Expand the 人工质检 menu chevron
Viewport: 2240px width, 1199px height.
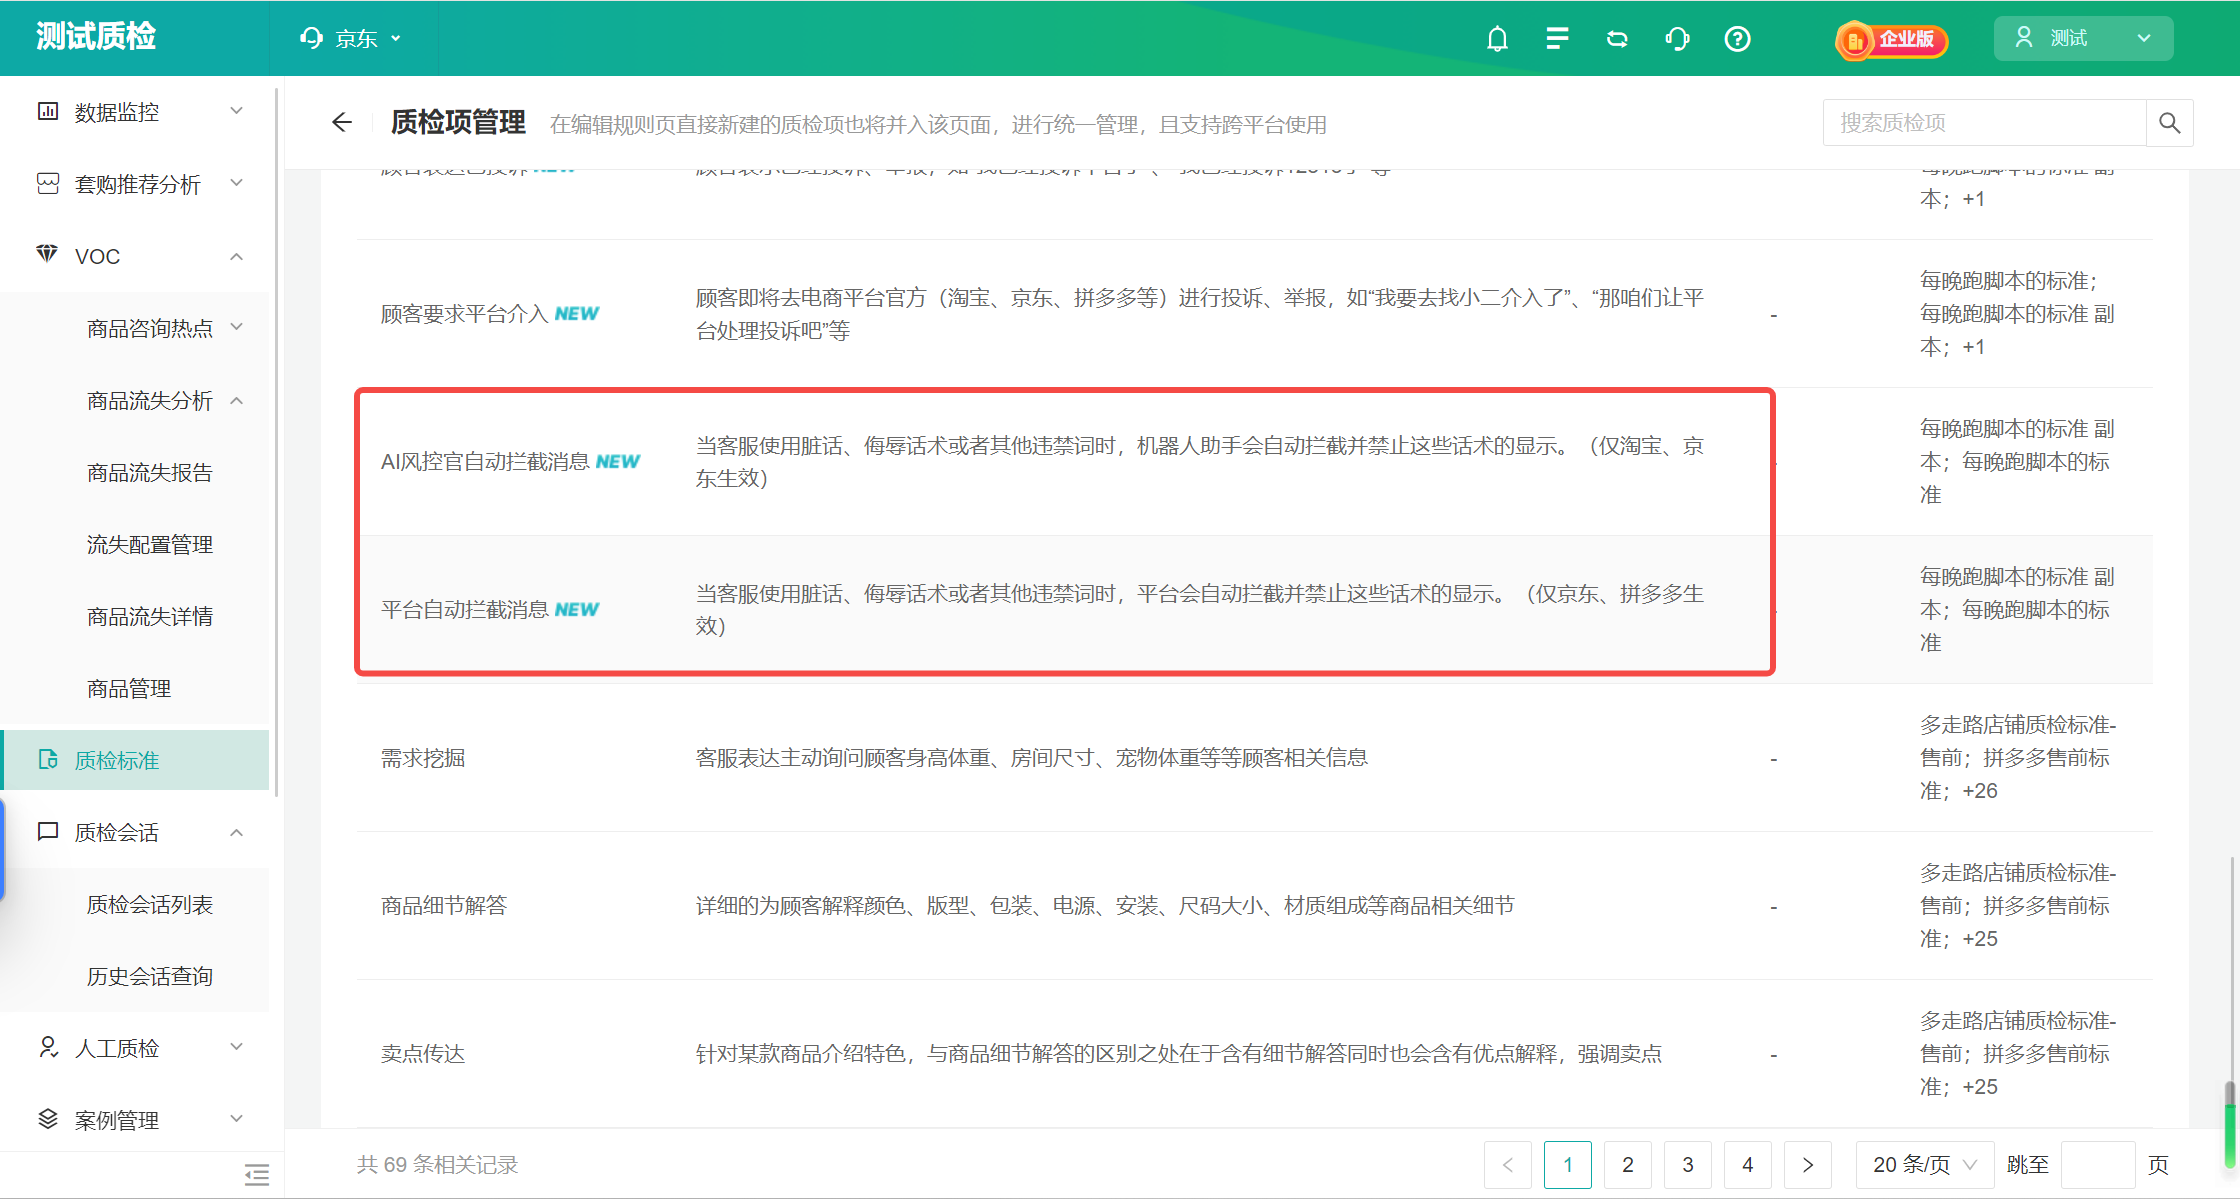[237, 1047]
